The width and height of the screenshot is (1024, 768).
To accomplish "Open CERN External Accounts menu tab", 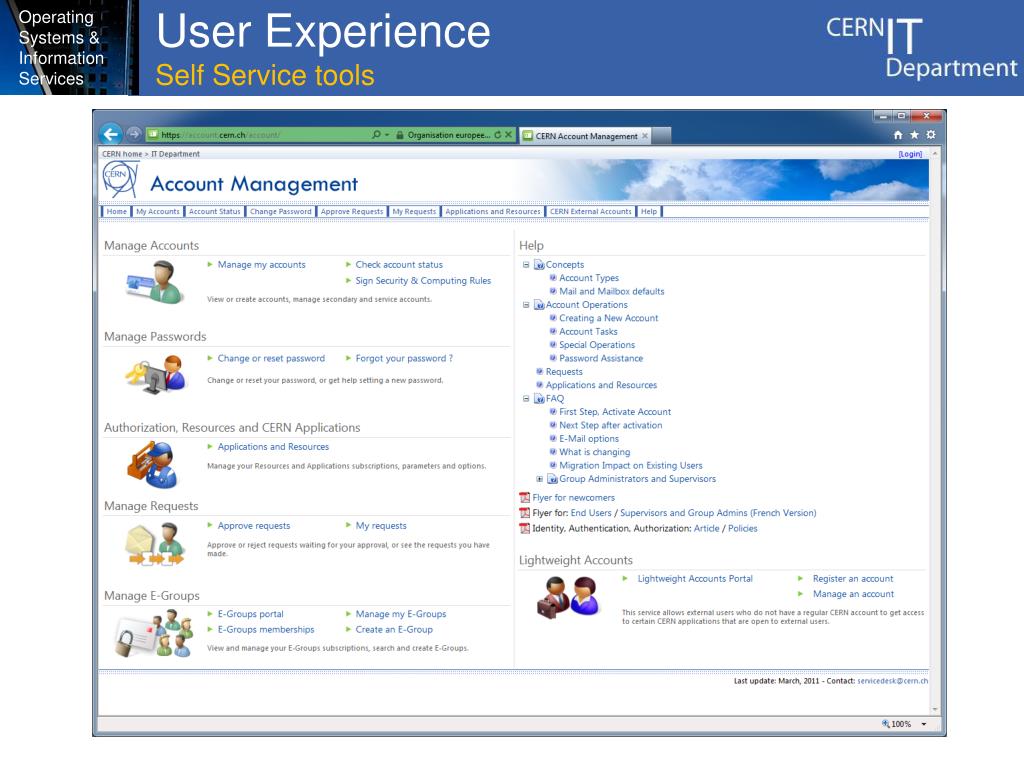I will [590, 212].
